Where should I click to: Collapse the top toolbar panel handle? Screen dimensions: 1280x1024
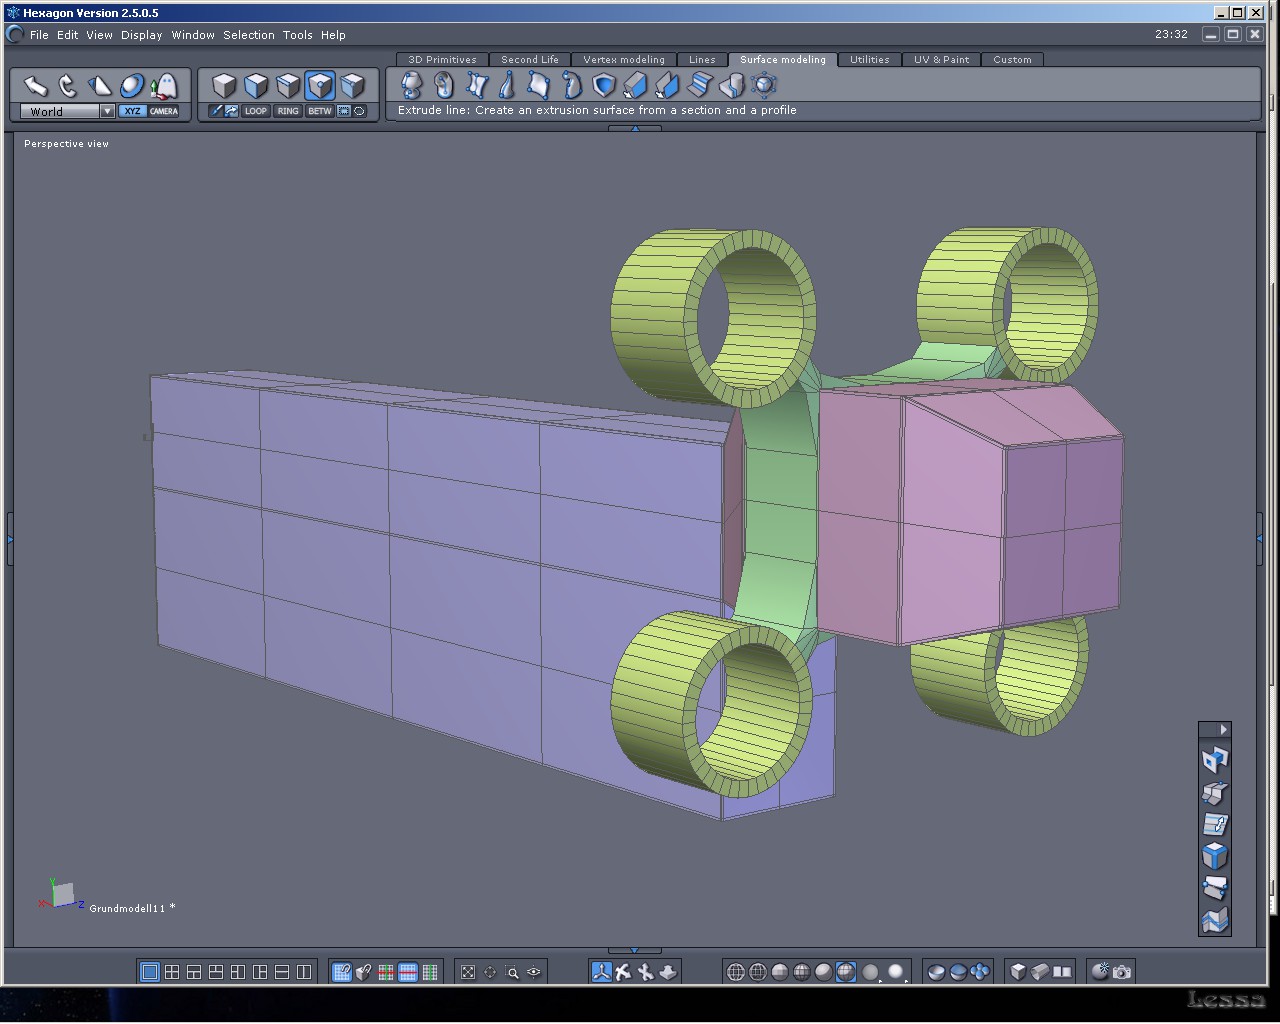(634, 128)
